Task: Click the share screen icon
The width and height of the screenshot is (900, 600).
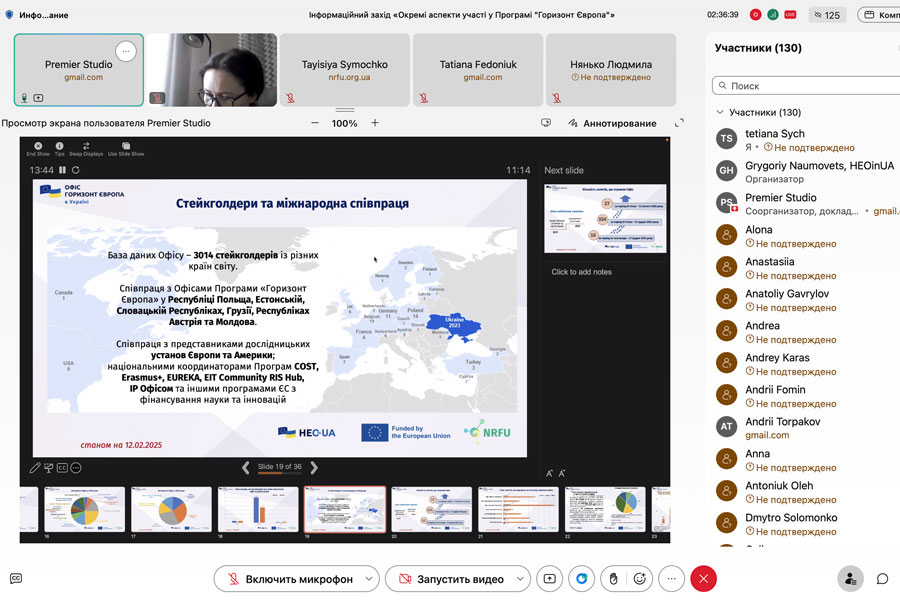Action: pyautogui.click(x=549, y=579)
